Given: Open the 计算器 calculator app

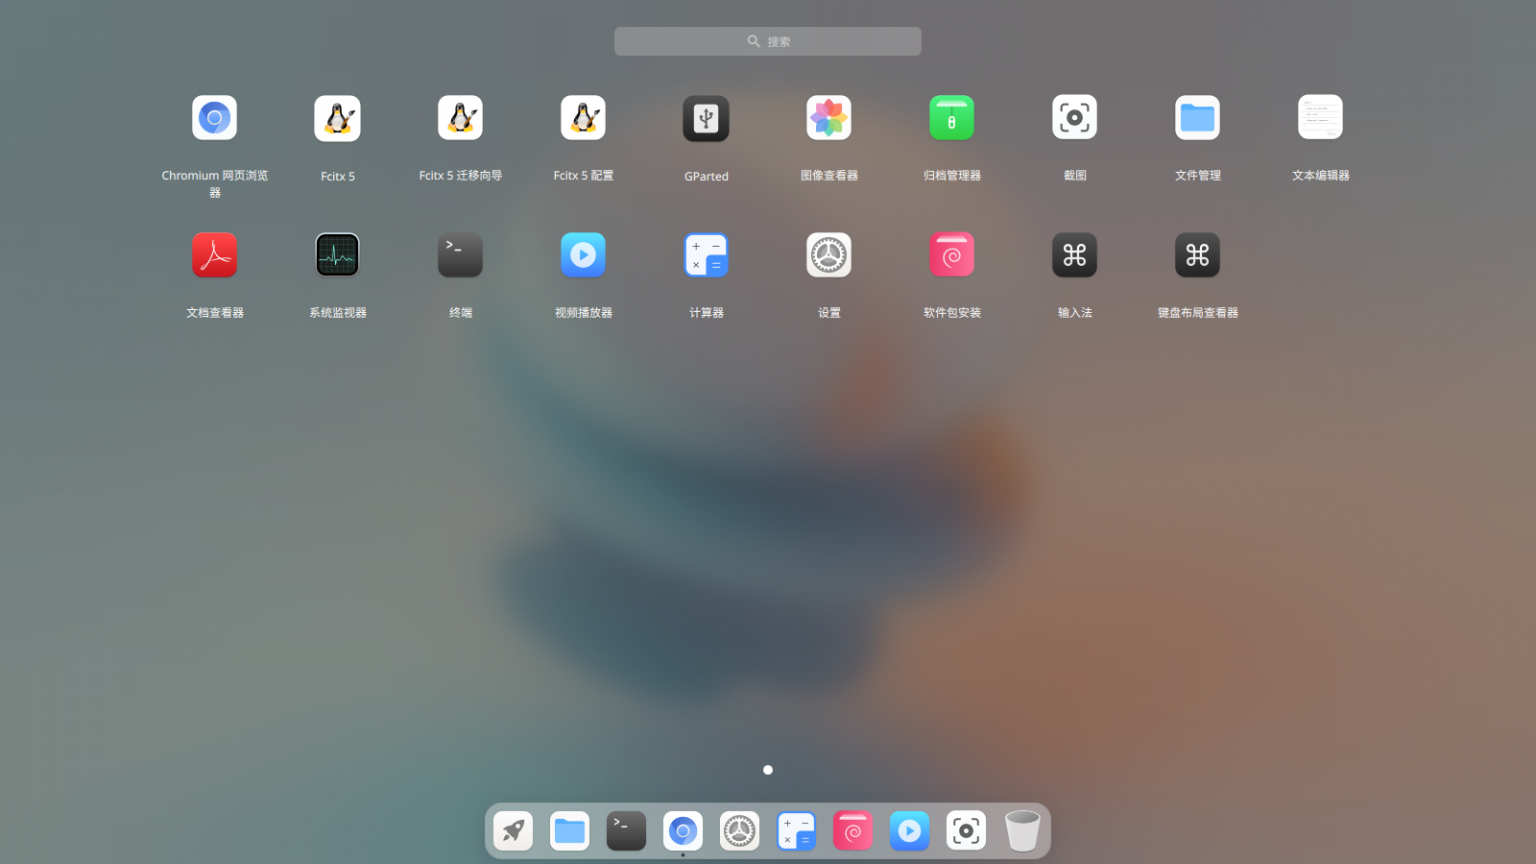Looking at the screenshot, I should coord(706,254).
